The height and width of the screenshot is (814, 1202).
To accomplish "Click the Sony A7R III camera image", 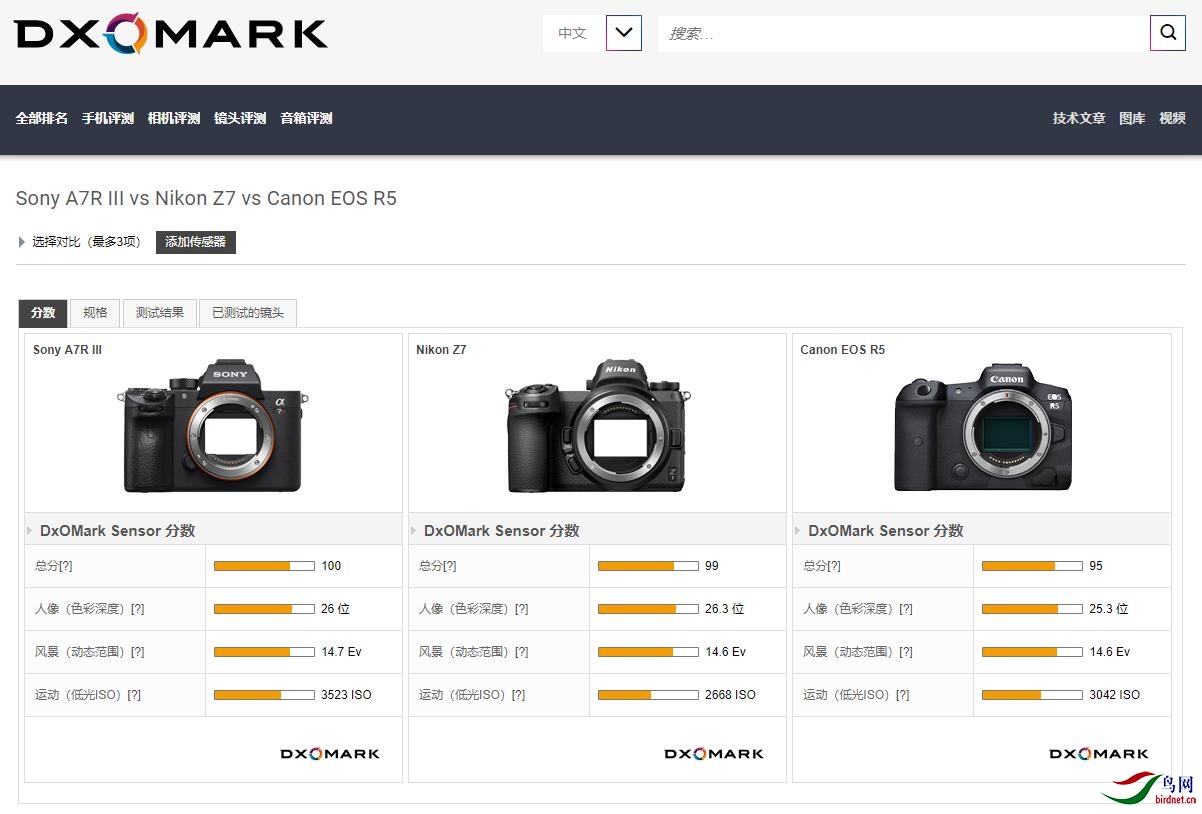I will 213,426.
